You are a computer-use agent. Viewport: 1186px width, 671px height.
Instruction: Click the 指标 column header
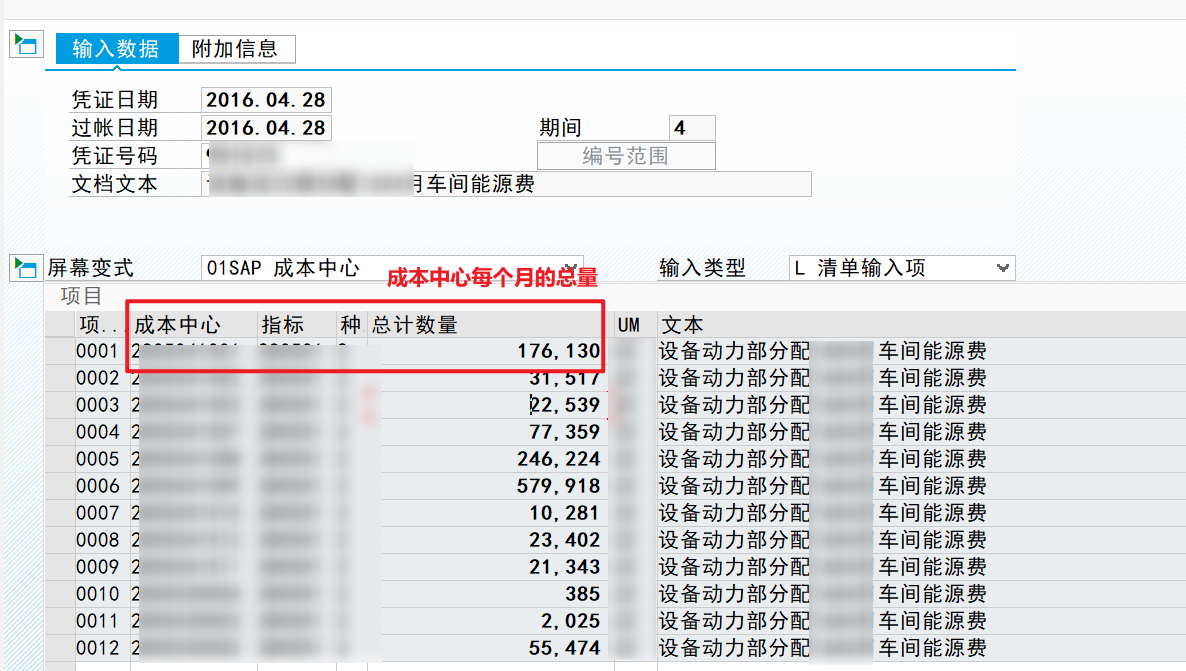click(x=296, y=325)
